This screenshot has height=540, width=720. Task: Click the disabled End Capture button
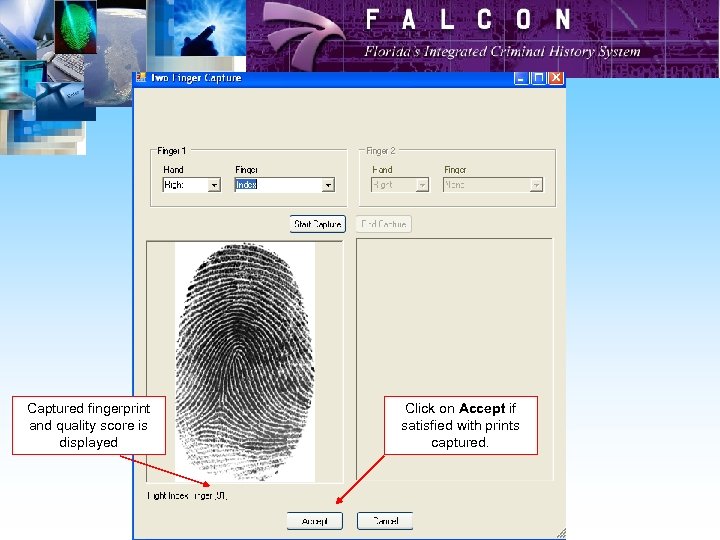[384, 224]
